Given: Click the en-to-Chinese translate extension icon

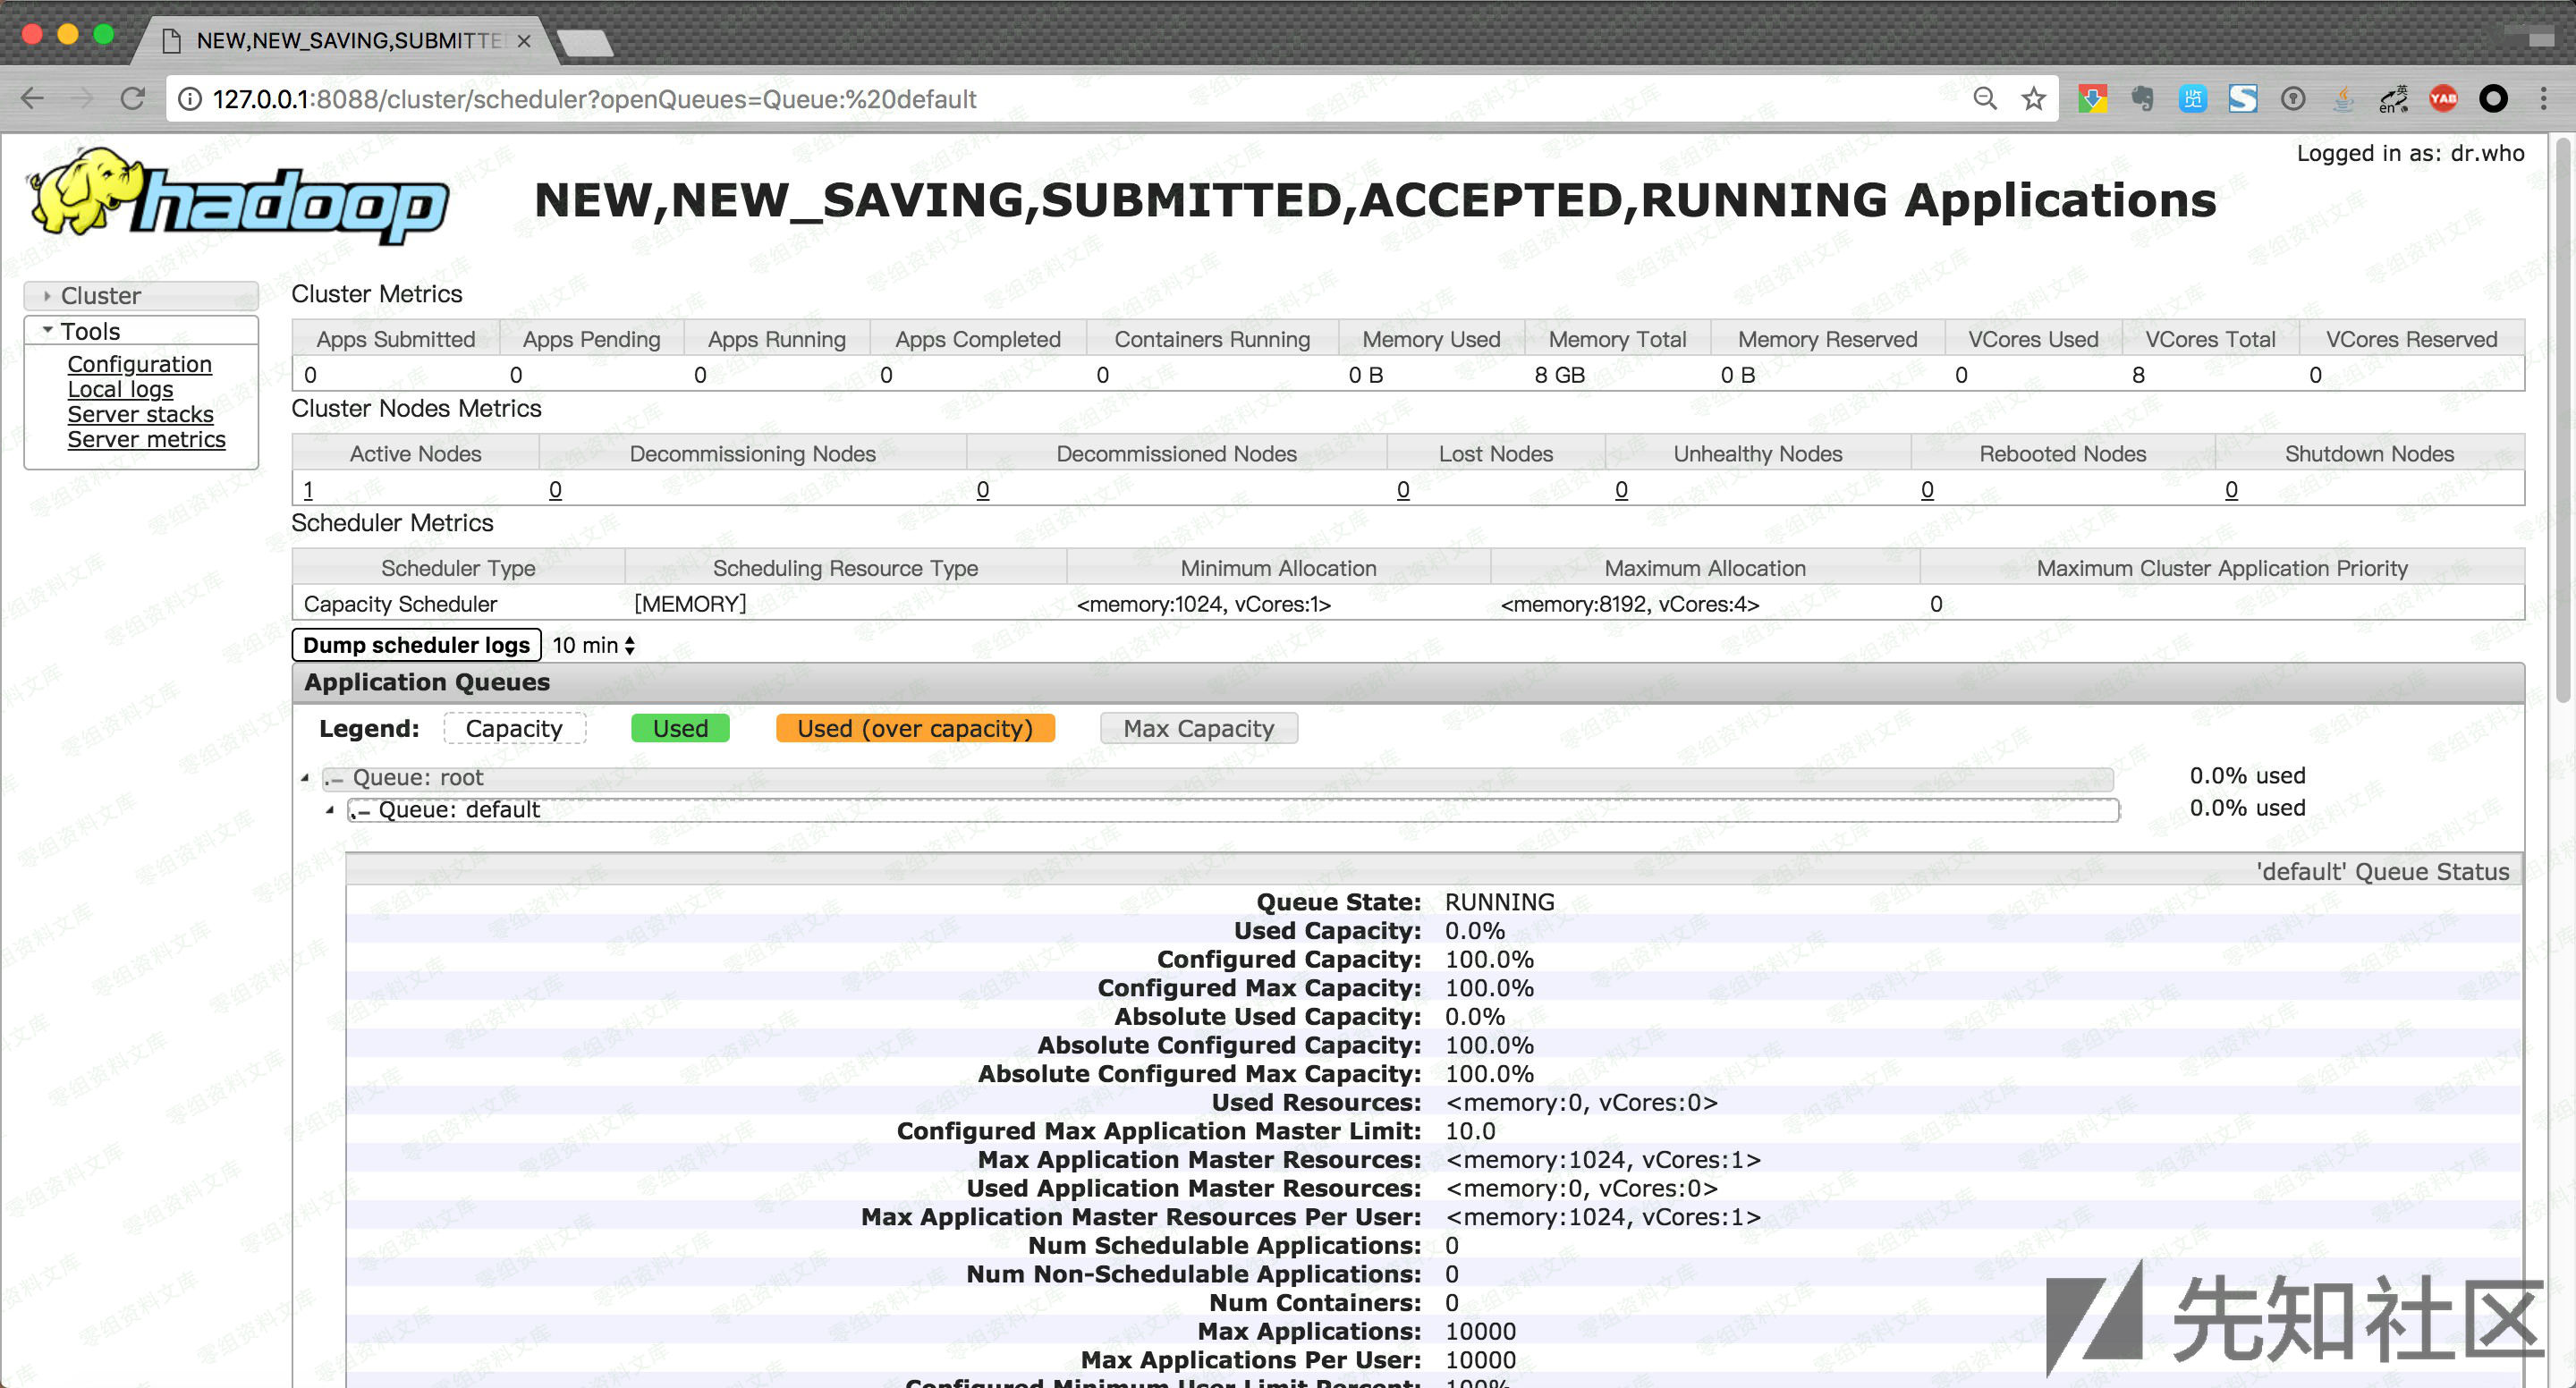Looking at the screenshot, I should pyautogui.click(x=2393, y=98).
